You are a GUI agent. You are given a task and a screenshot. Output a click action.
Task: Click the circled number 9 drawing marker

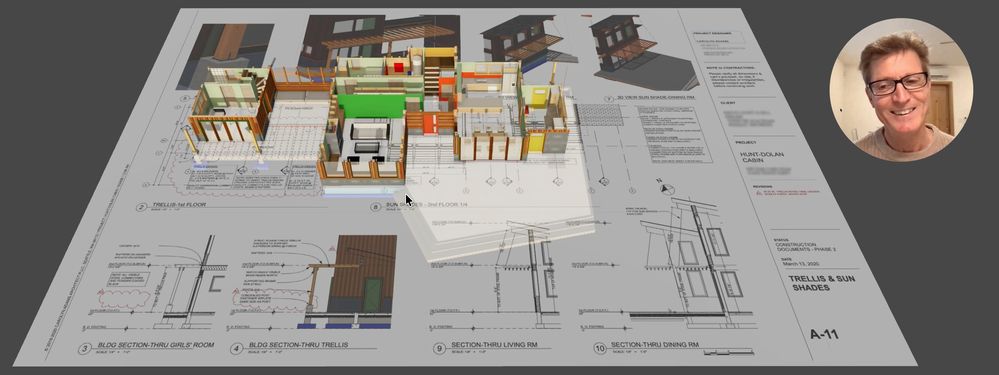440,348
